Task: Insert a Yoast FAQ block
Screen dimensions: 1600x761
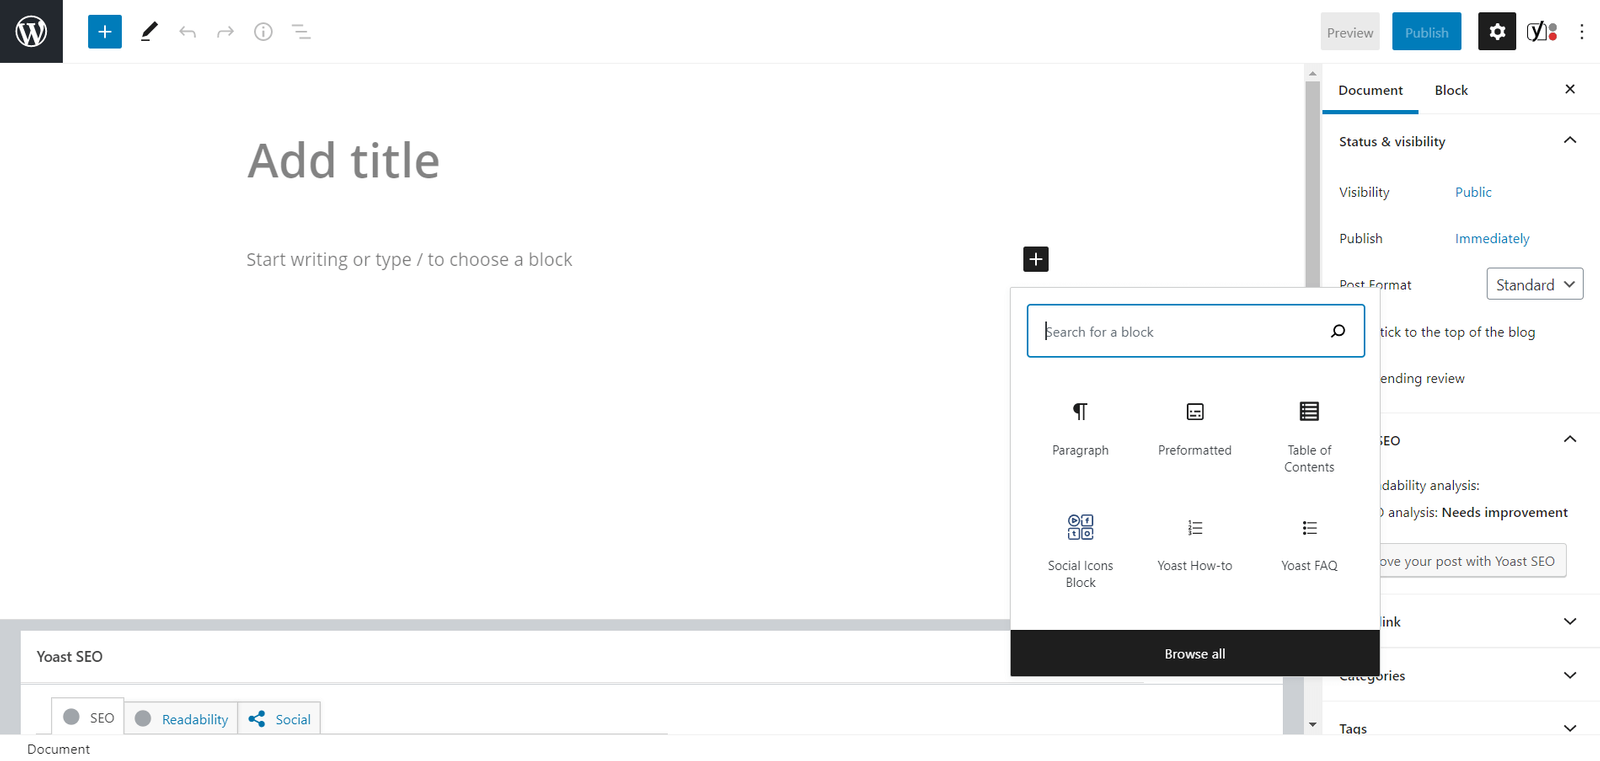Action: pyautogui.click(x=1309, y=543)
